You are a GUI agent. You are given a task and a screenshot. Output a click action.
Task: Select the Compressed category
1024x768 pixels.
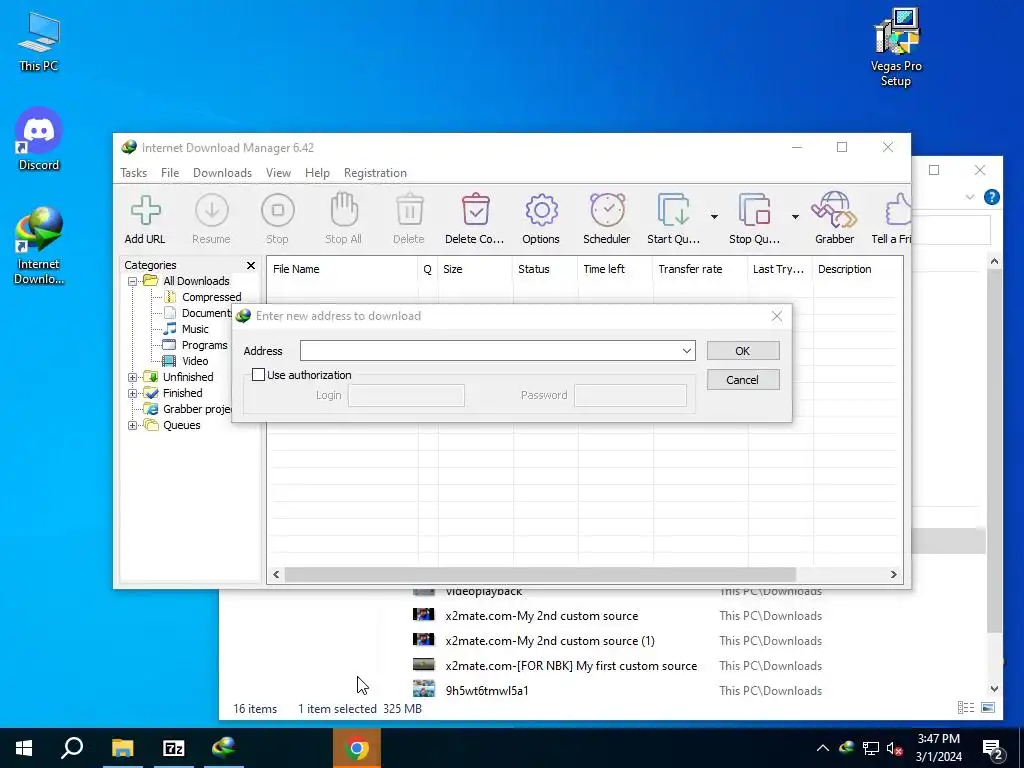tap(212, 297)
